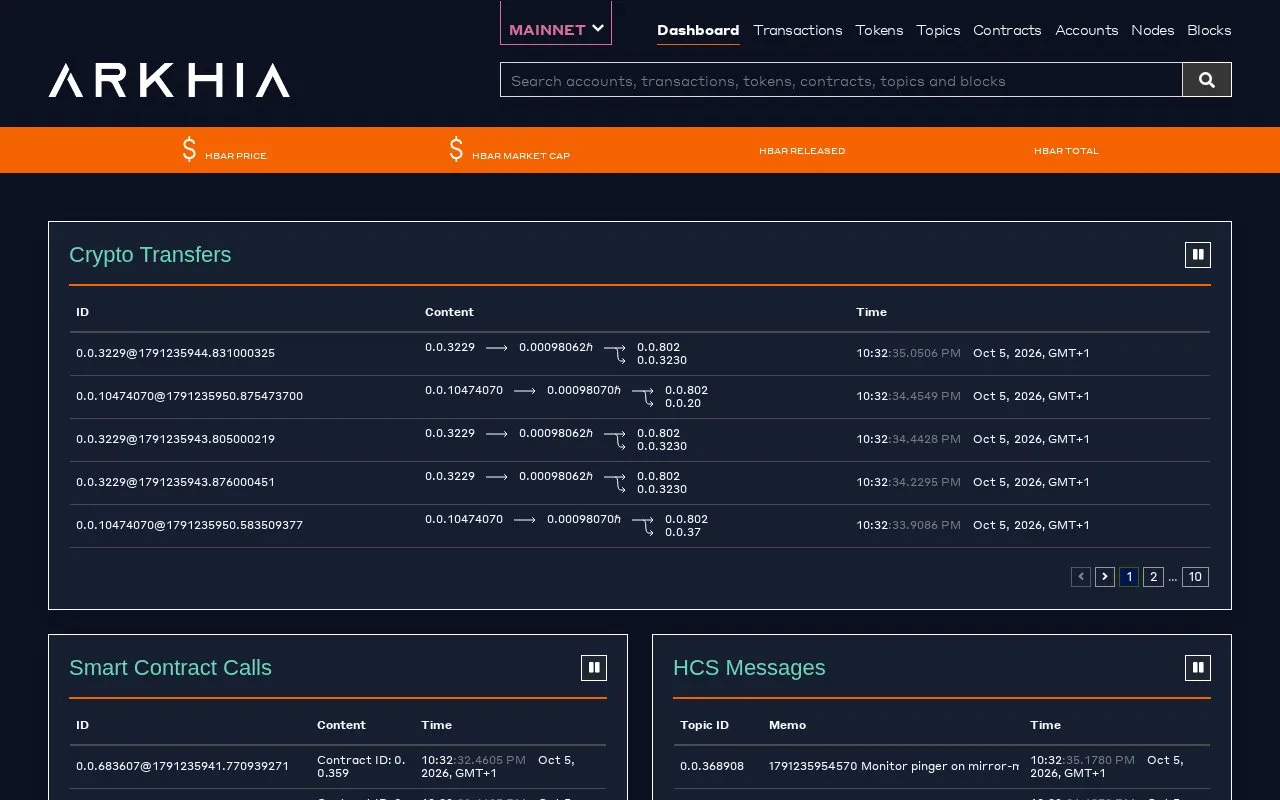This screenshot has width=1280, height=800.
Task: Open transaction 0.0.10474070@1791235950.583509377
Action: click(x=189, y=525)
